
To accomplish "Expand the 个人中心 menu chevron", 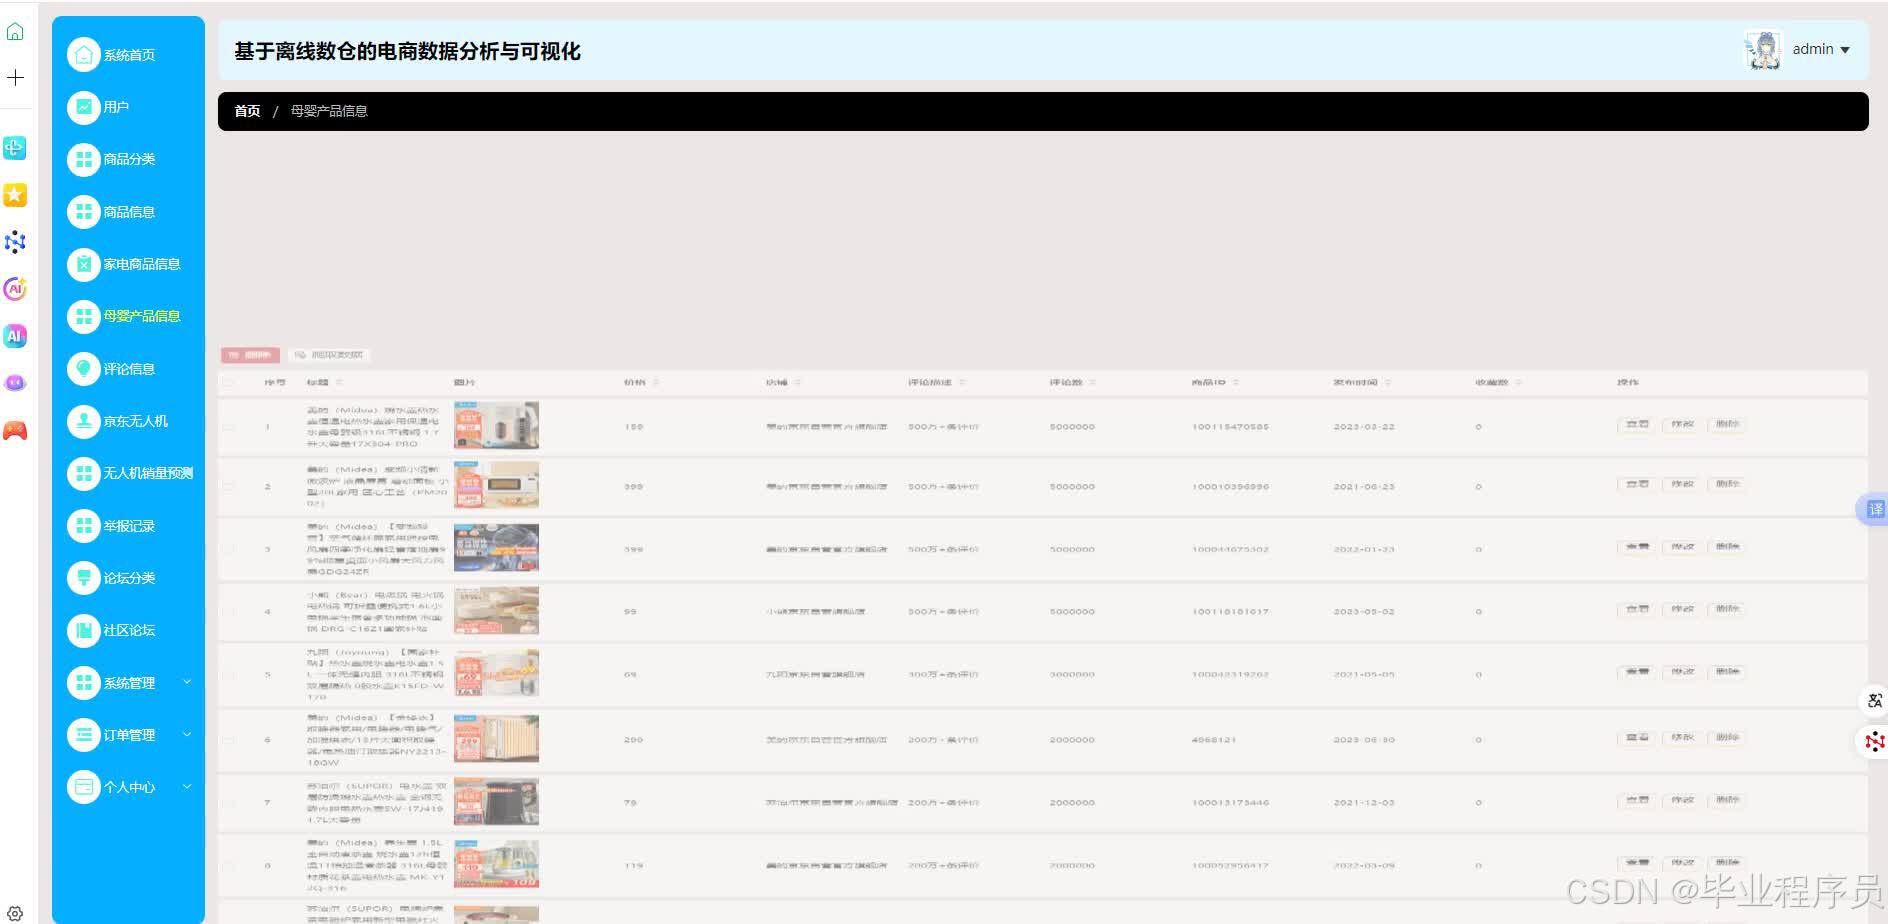I will click(186, 787).
